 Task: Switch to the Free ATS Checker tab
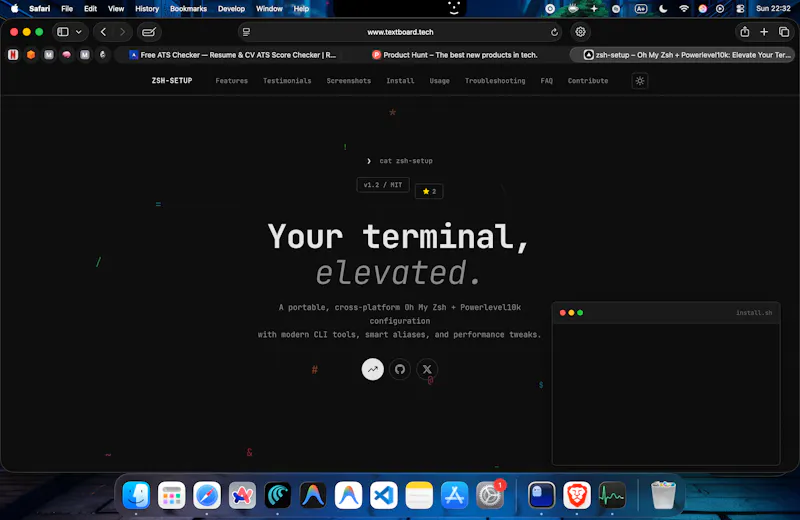(232, 55)
